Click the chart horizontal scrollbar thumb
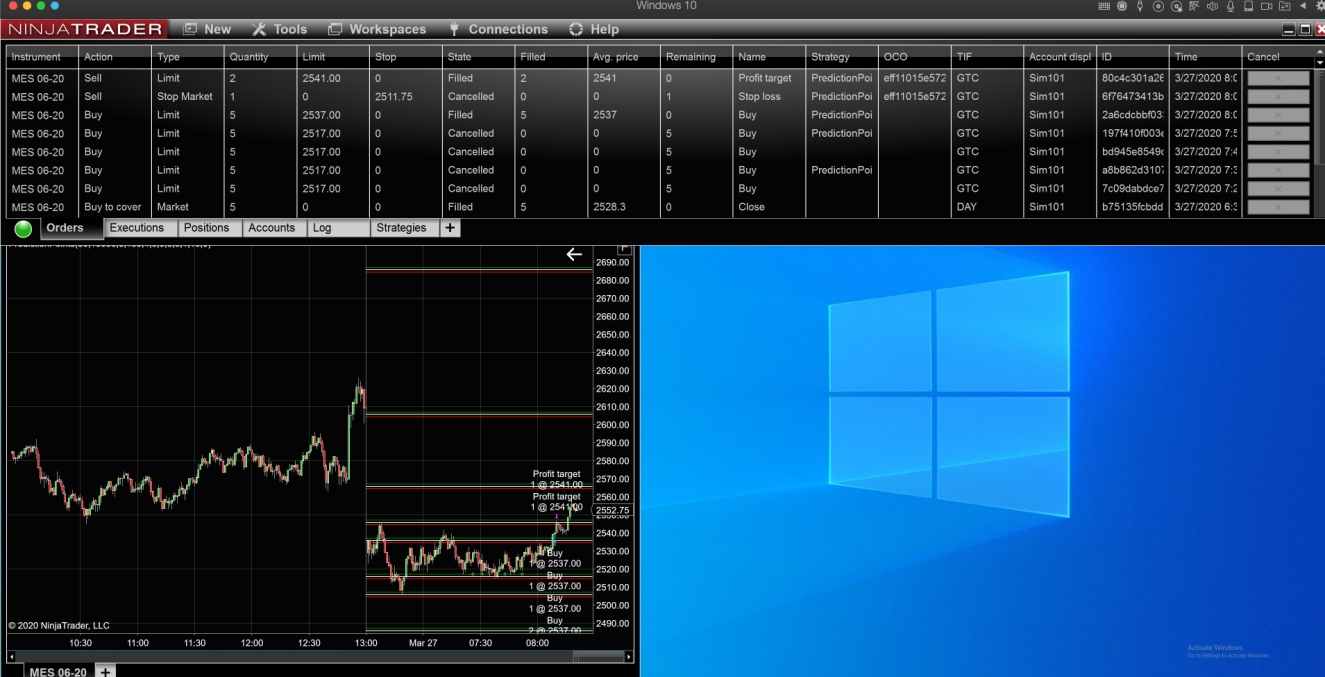 click(598, 657)
